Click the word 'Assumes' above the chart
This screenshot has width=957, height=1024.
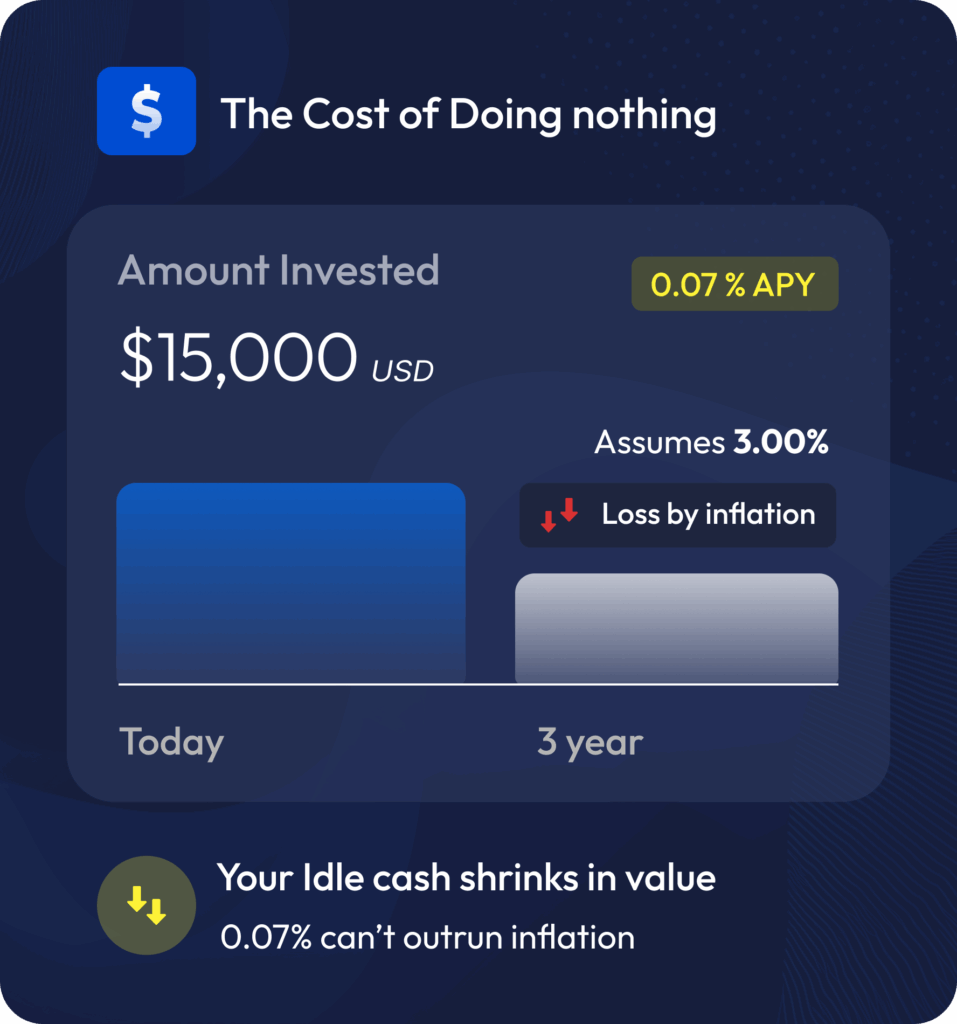click(659, 443)
